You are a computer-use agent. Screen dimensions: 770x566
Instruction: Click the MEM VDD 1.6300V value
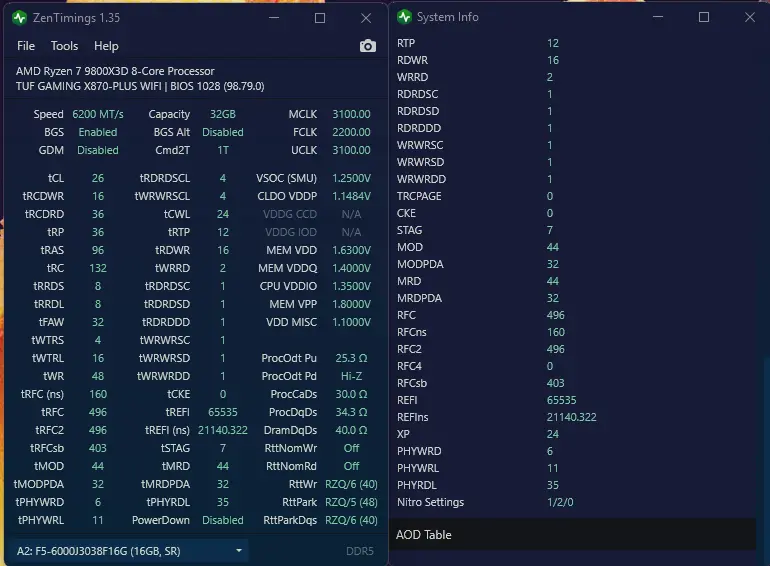(x=351, y=250)
